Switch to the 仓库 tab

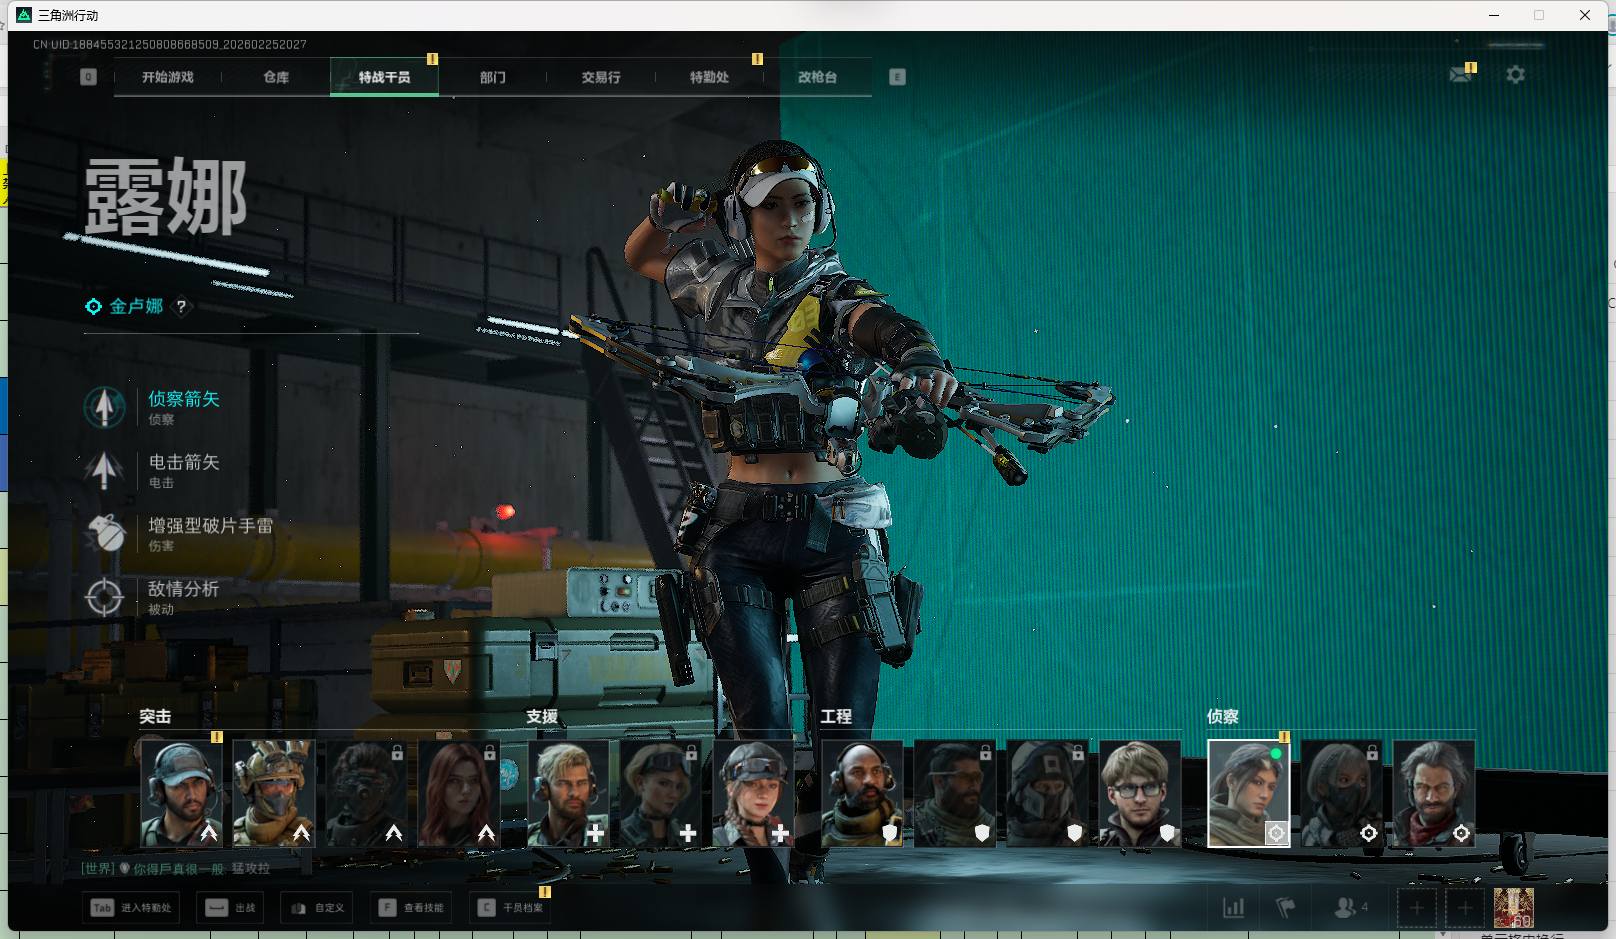(x=276, y=77)
